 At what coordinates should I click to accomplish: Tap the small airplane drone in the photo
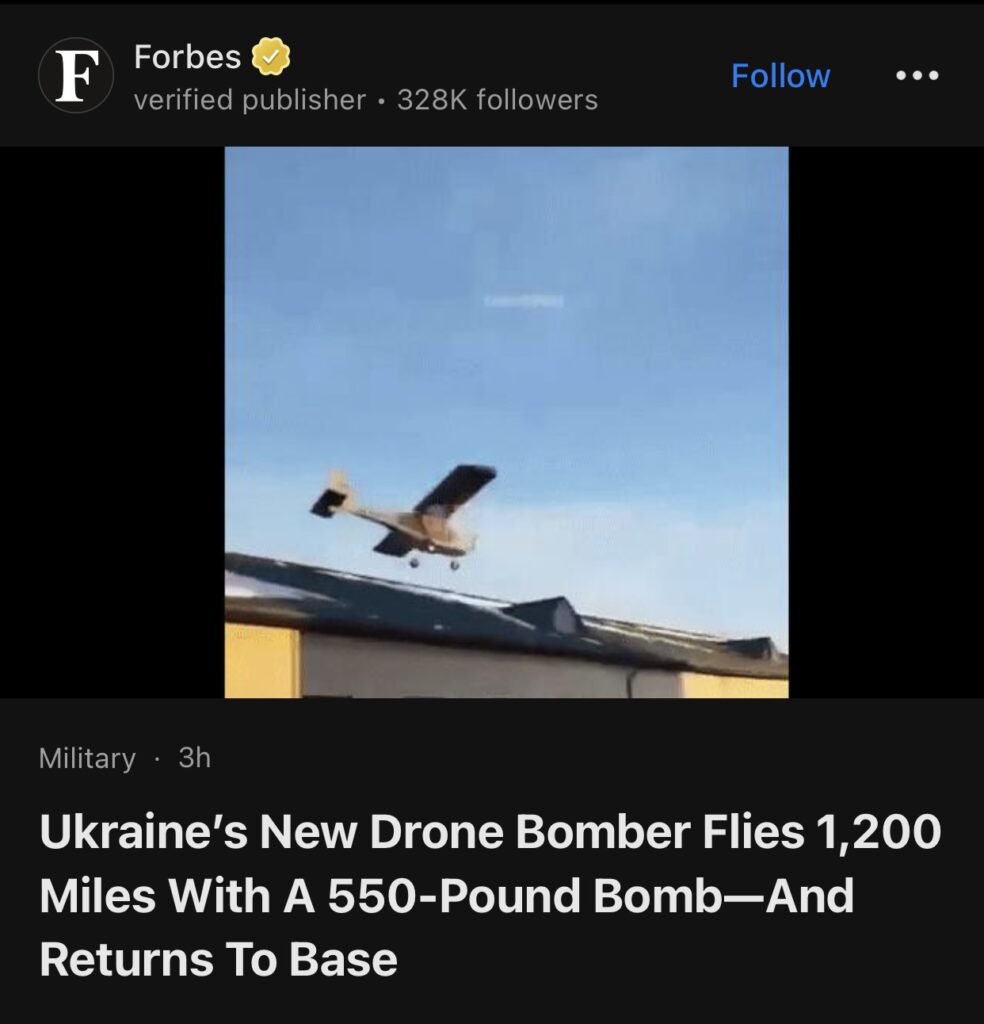pos(404,517)
